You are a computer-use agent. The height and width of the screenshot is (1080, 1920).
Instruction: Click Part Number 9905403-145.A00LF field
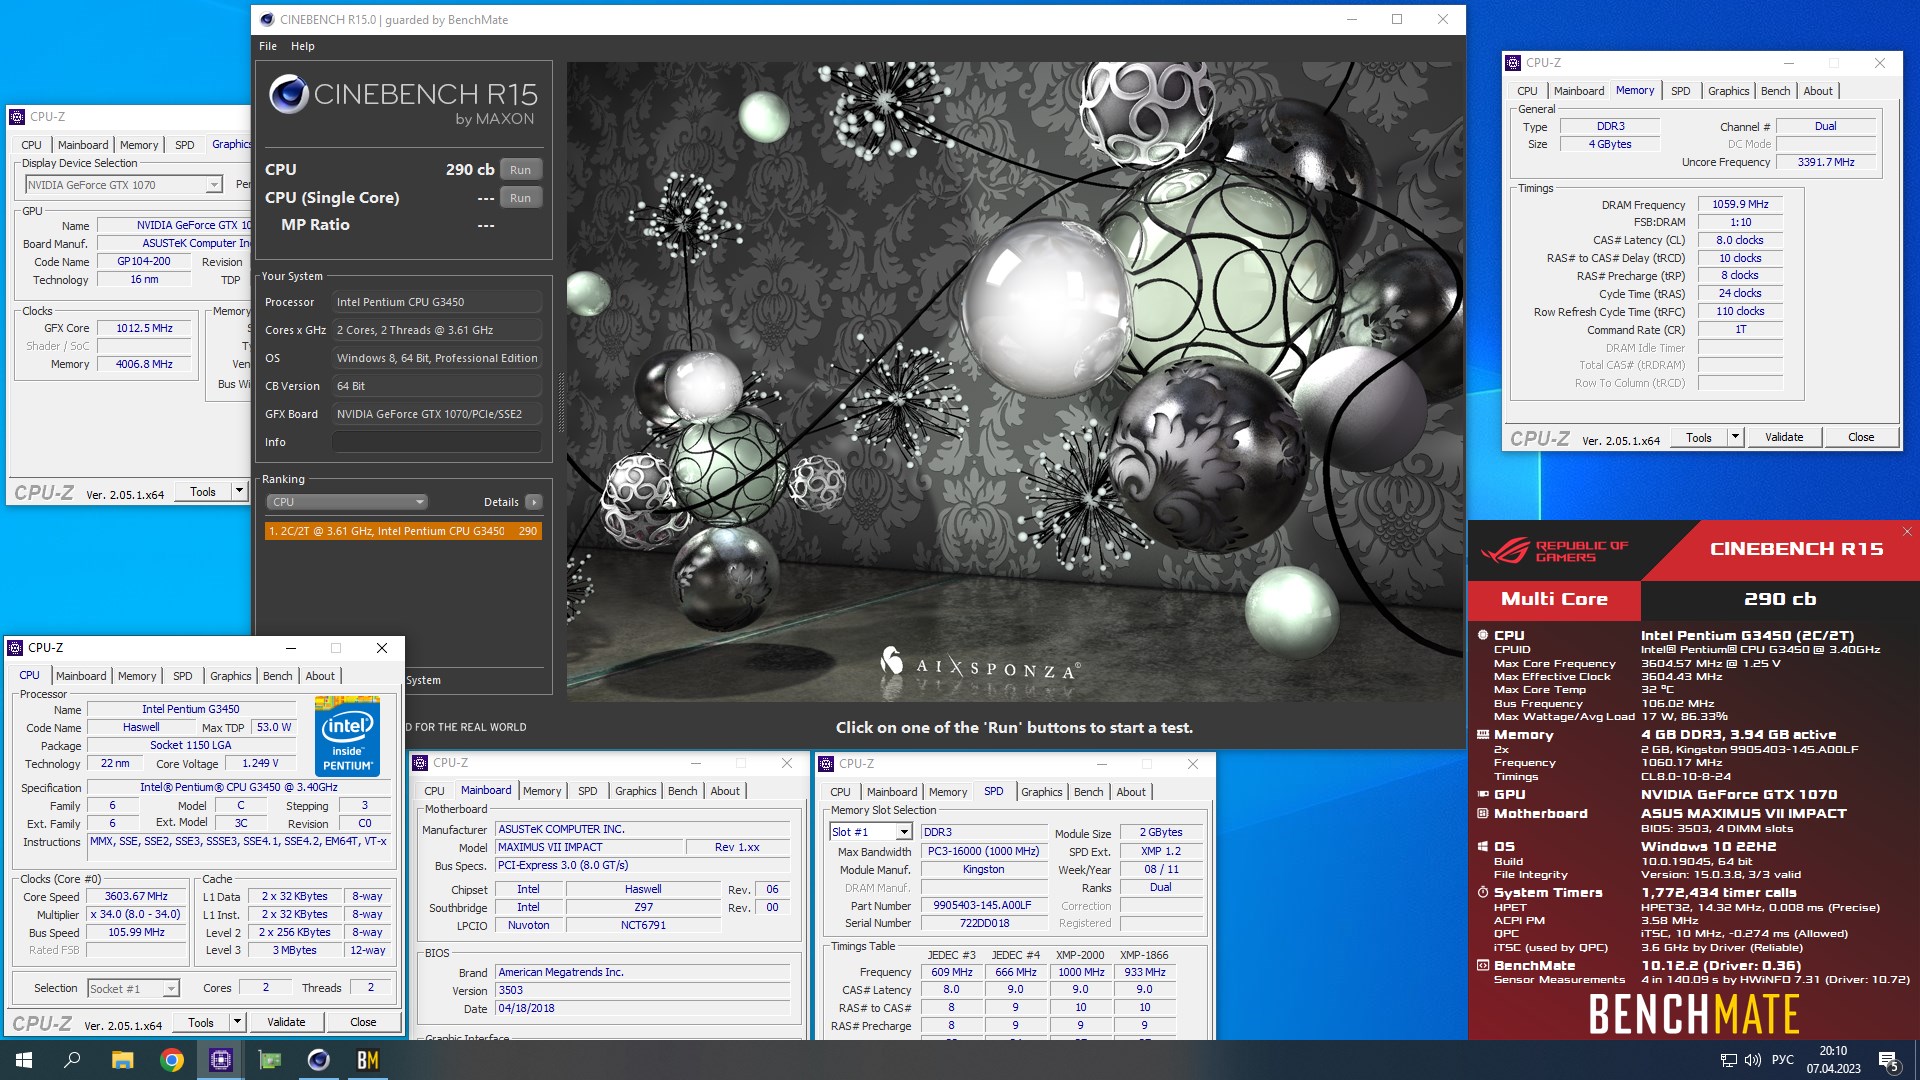pyautogui.click(x=983, y=906)
